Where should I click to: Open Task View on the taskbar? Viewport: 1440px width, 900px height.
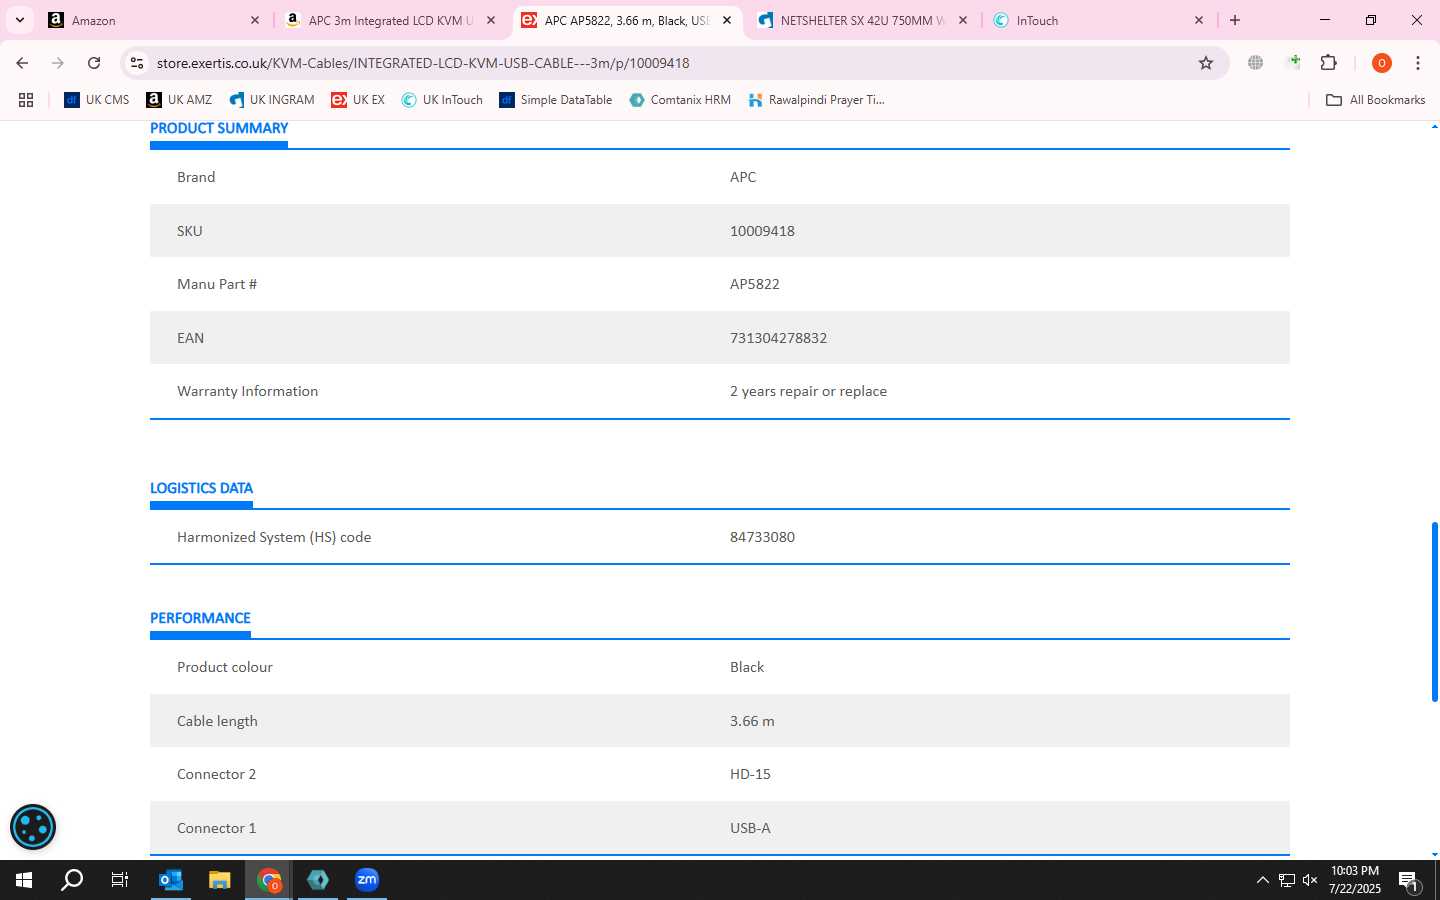point(120,880)
